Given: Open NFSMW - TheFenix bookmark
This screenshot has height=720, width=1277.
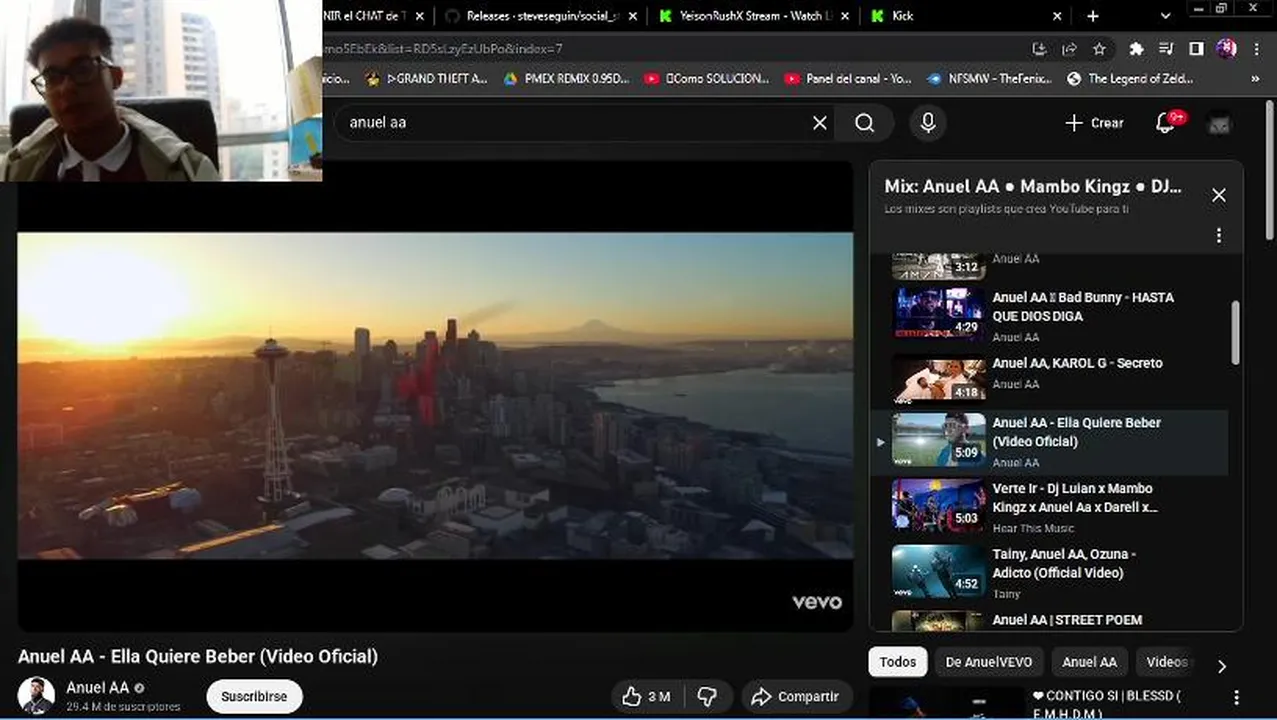Looking at the screenshot, I should [x=989, y=78].
